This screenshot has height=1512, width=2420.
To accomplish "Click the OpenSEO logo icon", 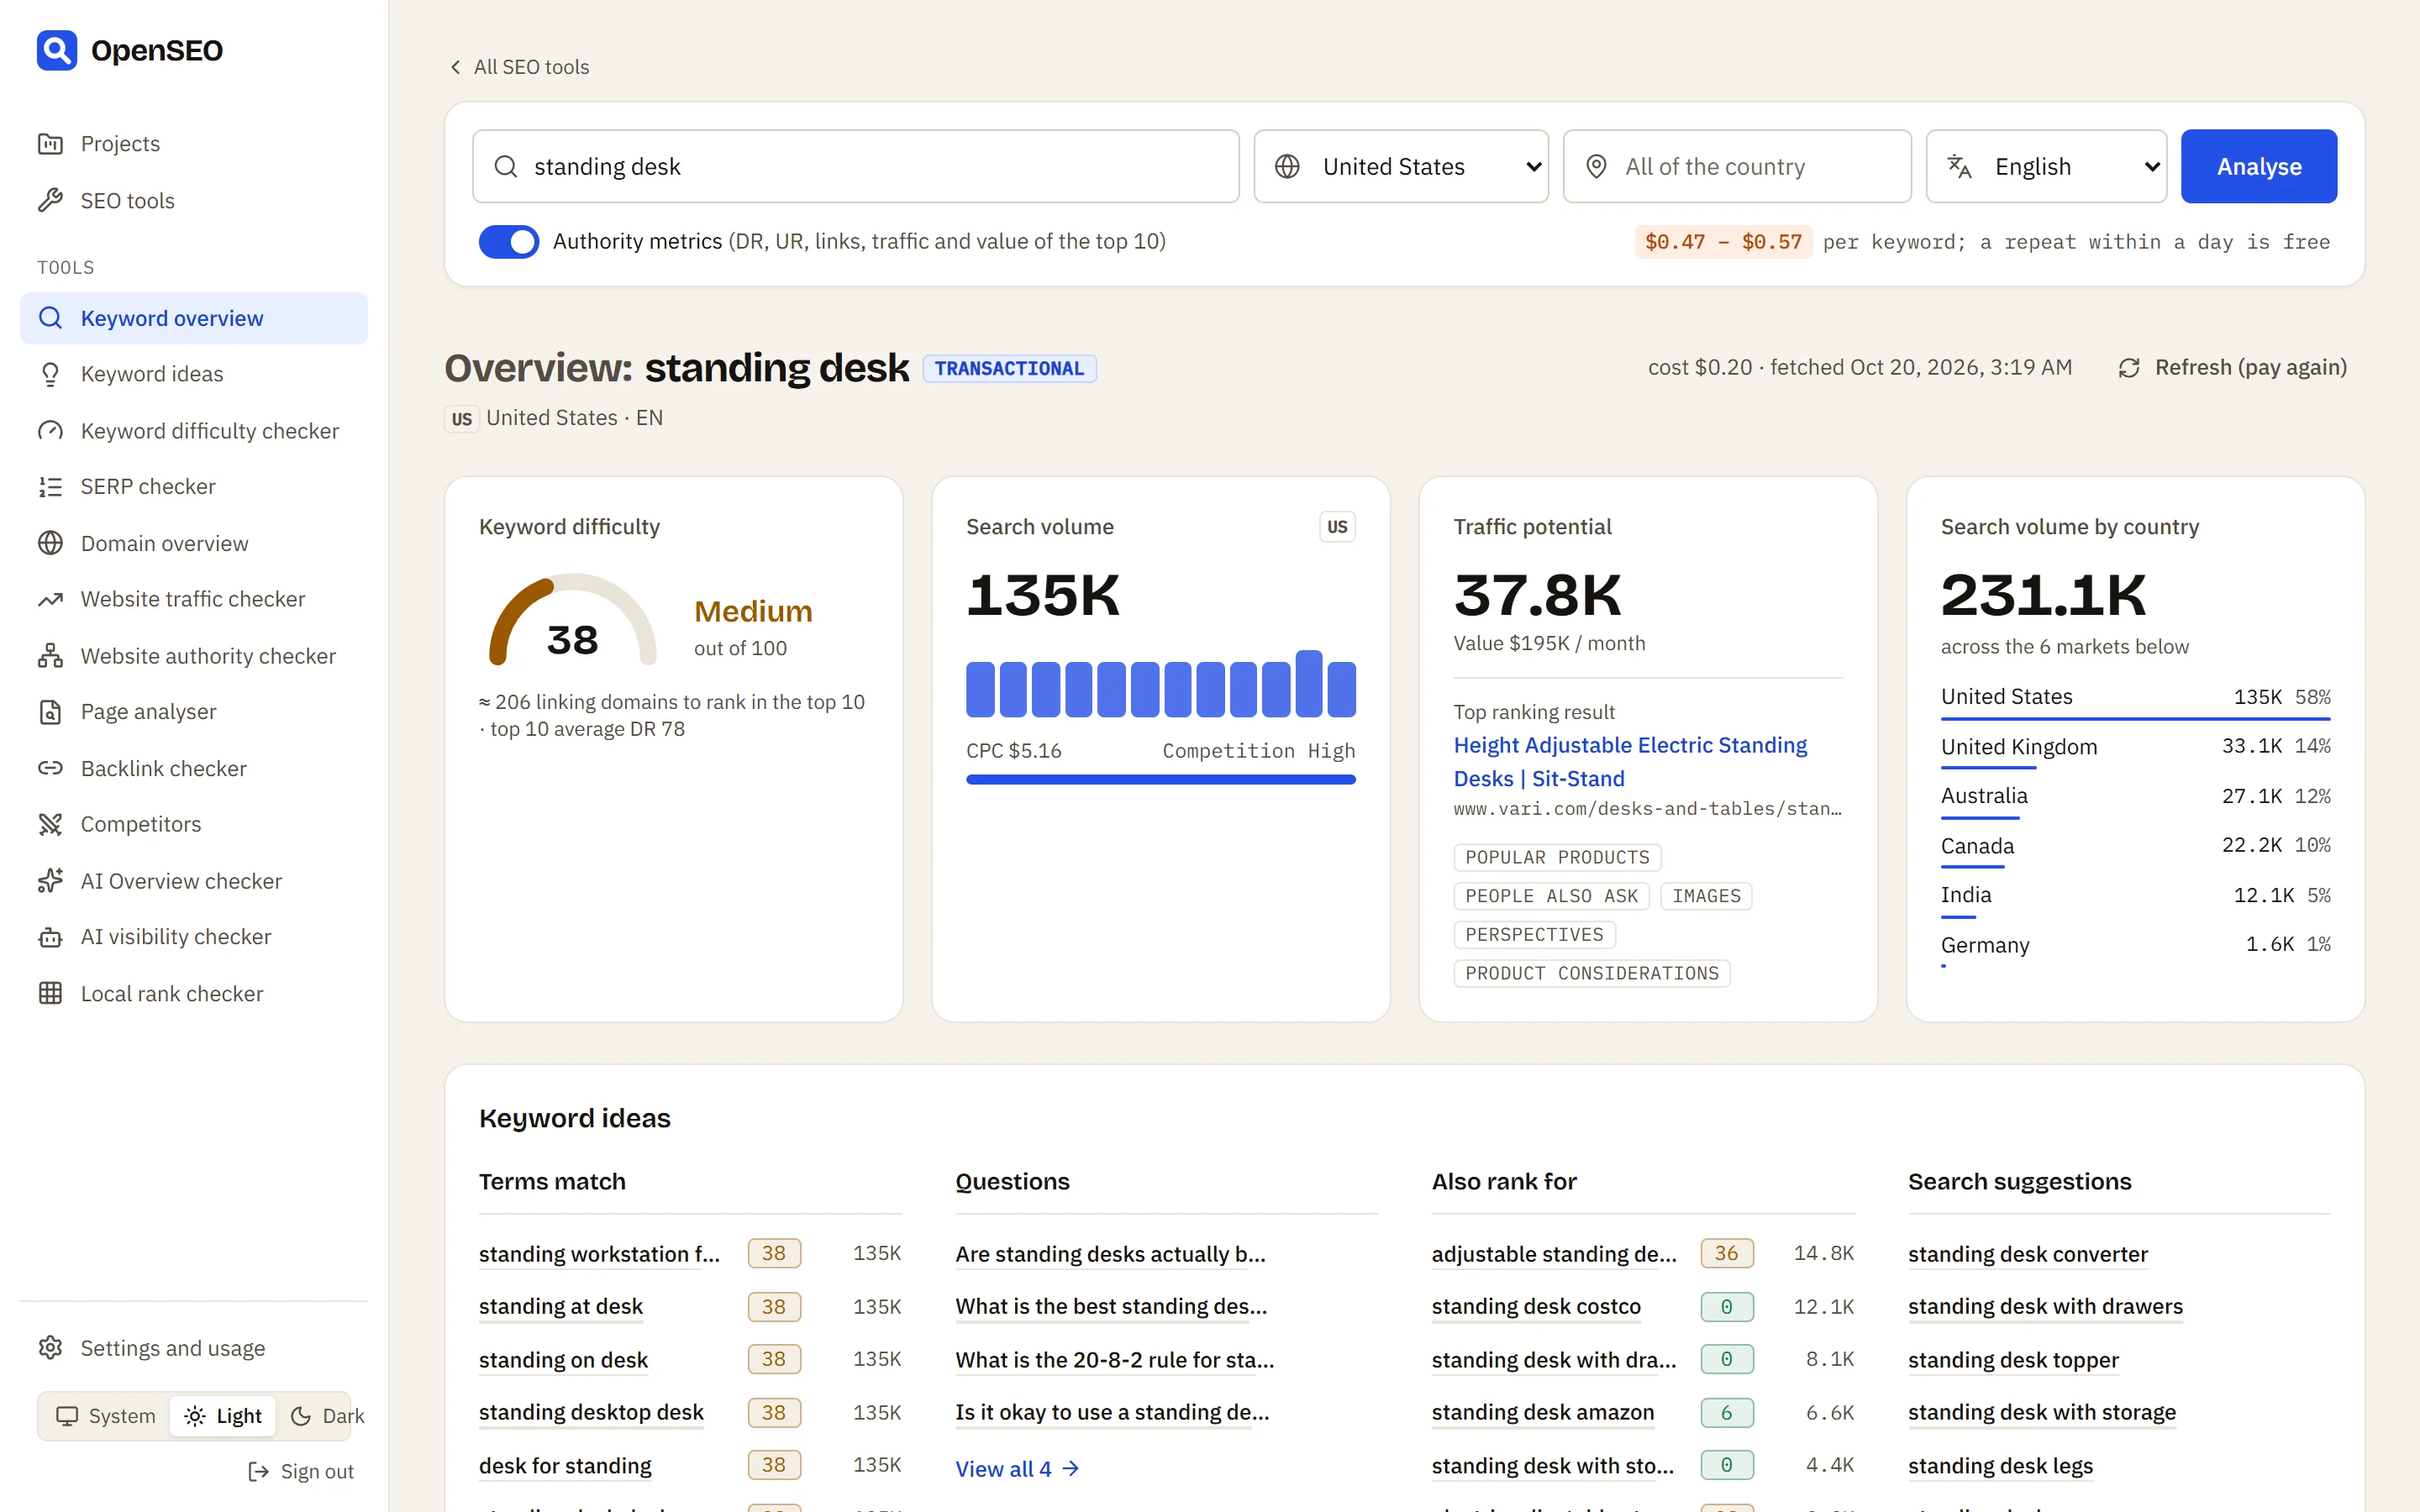I will tap(57, 50).
